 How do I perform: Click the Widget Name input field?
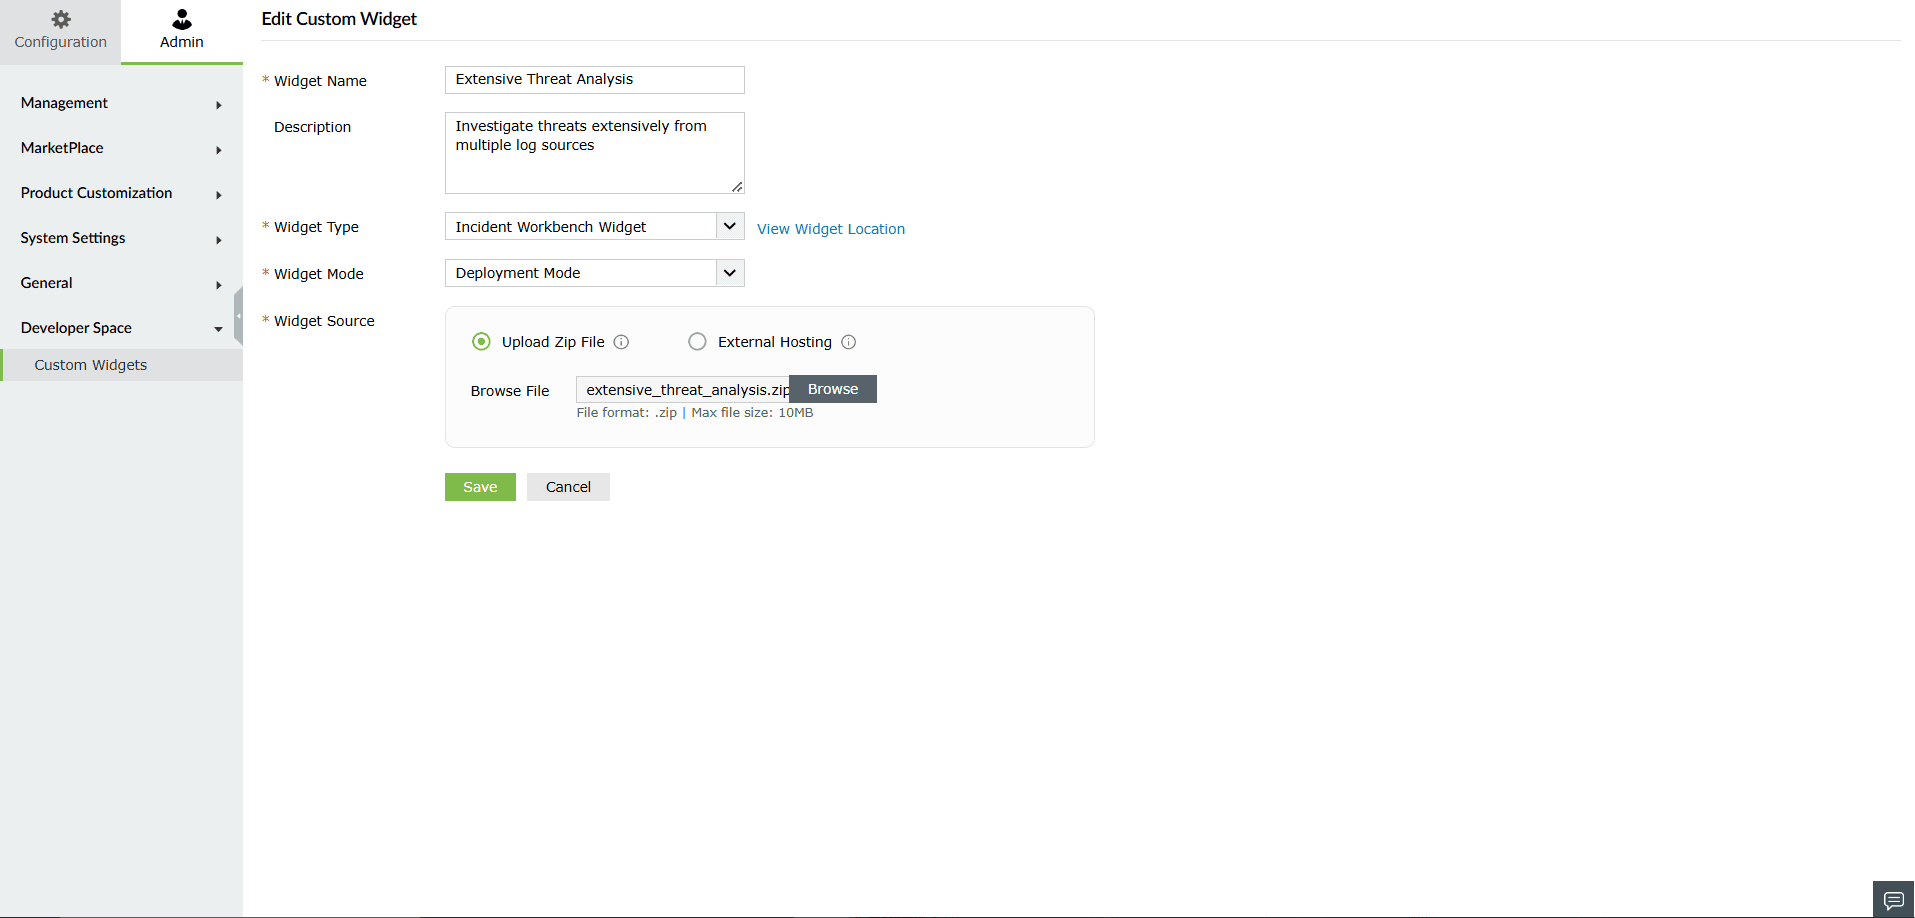point(594,80)
